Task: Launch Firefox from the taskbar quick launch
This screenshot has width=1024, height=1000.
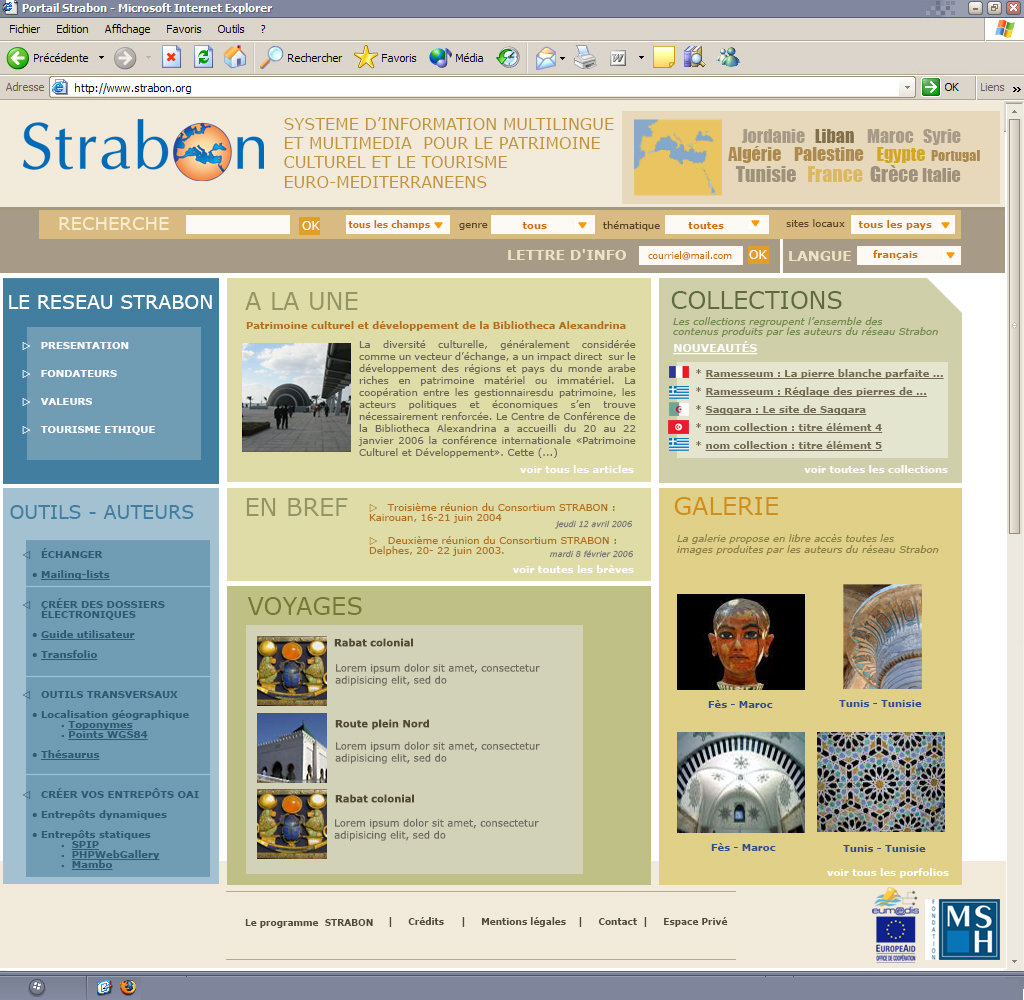Action: 128,987
